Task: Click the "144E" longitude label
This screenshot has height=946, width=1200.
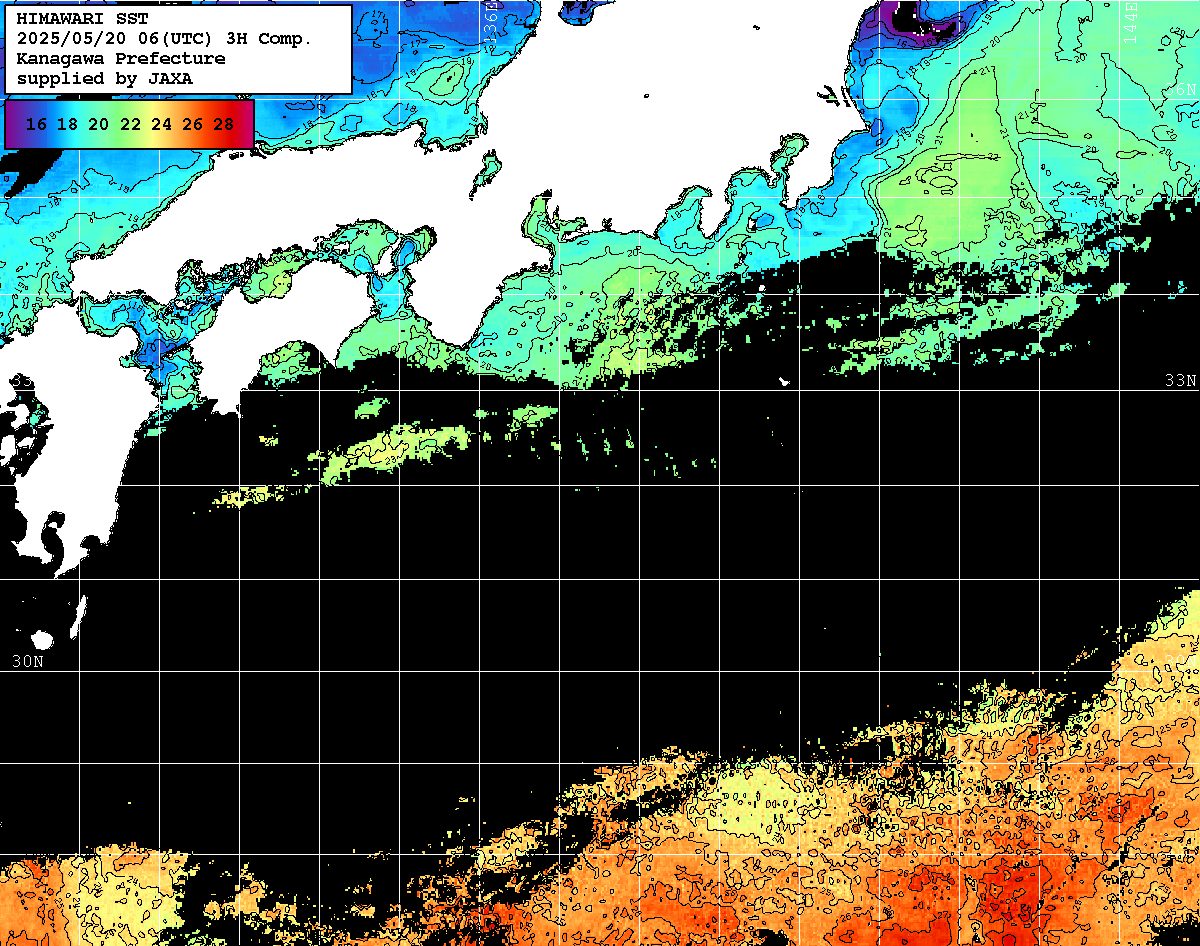Action: coord(1130,23)
